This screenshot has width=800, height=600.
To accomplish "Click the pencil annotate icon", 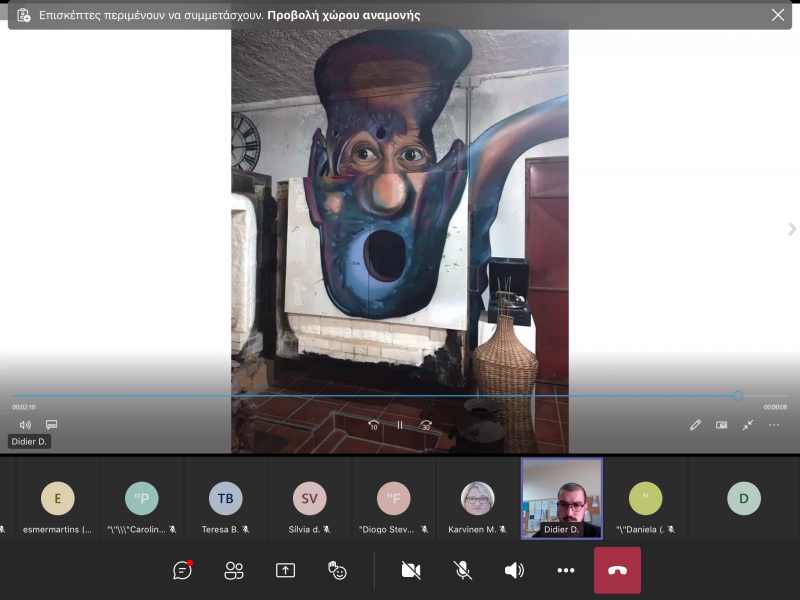I will pyautogui.click(x=695, y=425).
